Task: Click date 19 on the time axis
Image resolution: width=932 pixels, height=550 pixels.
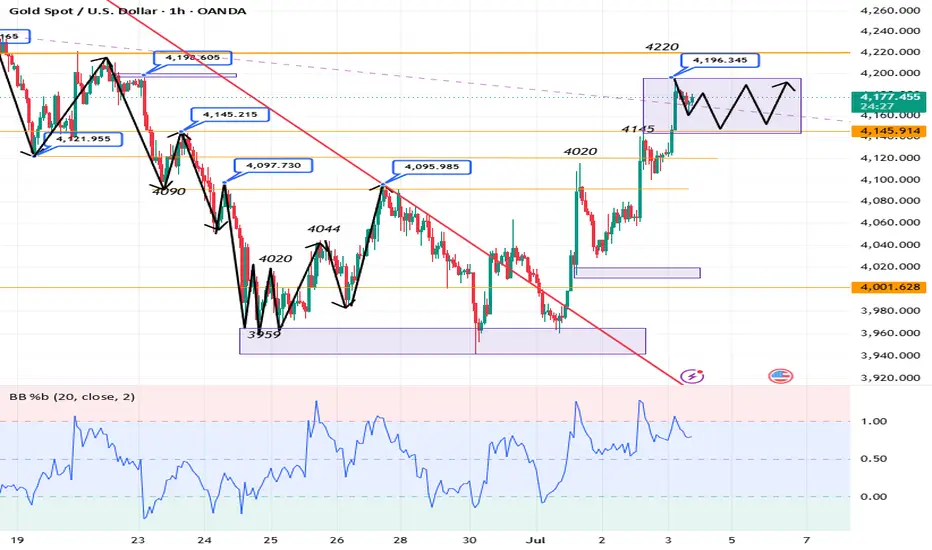Action: [17, 540]
